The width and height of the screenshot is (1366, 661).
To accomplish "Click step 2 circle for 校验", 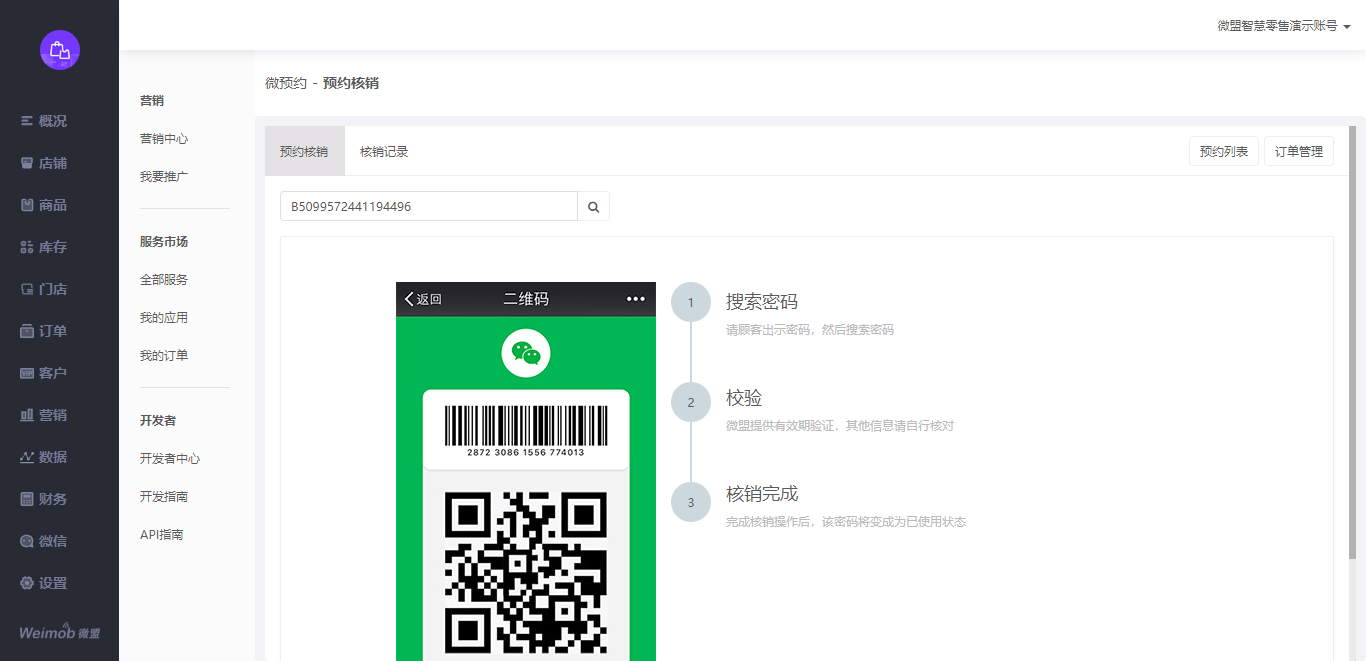I will click(x=691, y=402).
